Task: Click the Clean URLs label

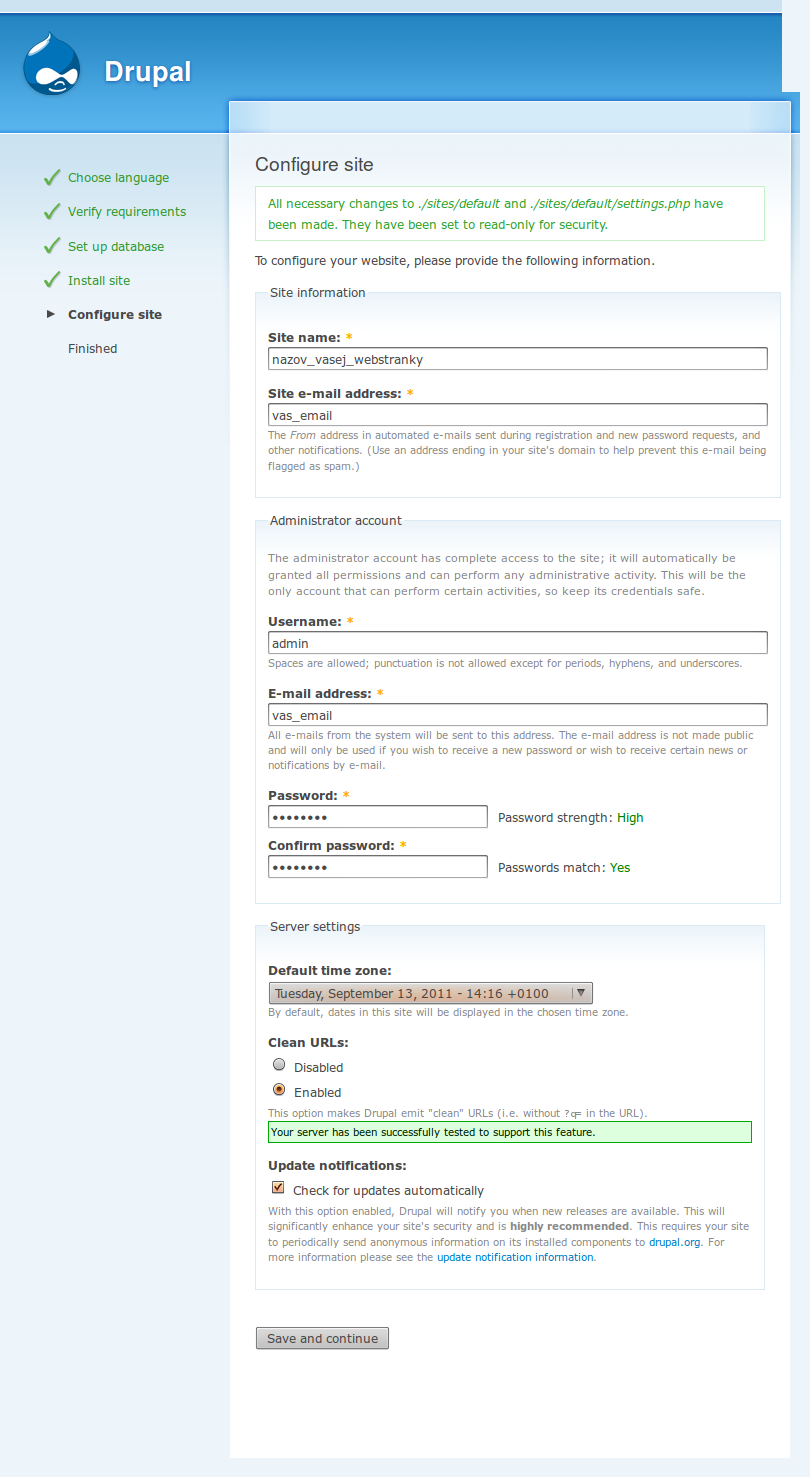Action: (x=308, y=1042)
